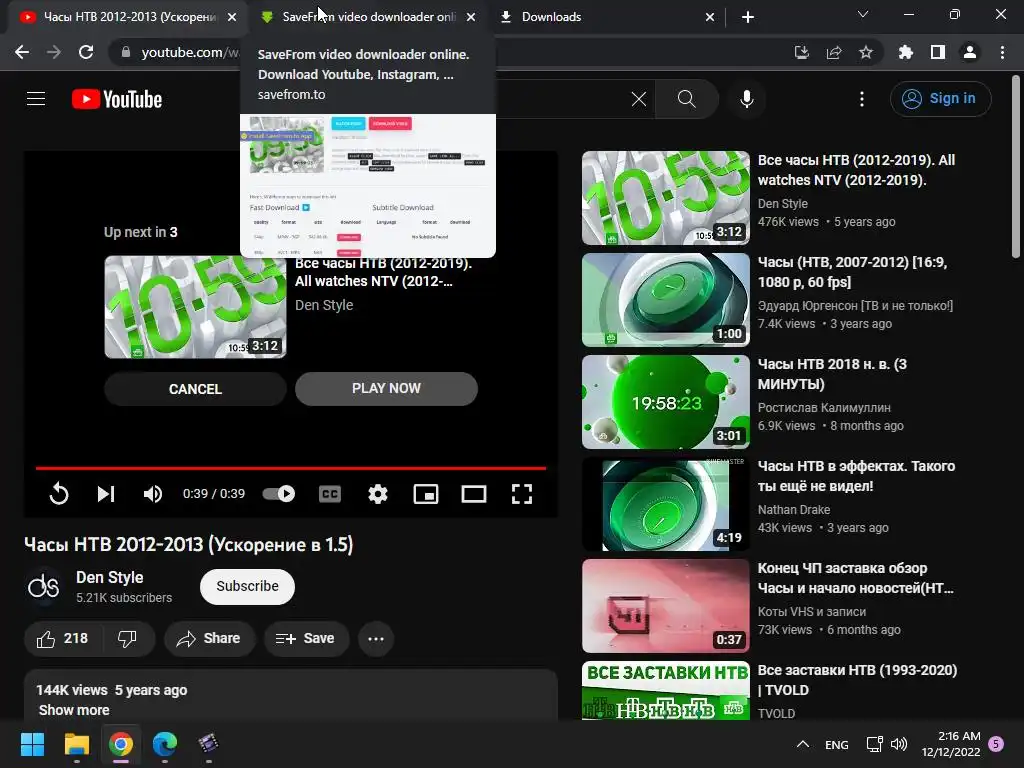Open Microsoft Edge from taskbar
1024x768 pixels.
[x=165, y=744]
